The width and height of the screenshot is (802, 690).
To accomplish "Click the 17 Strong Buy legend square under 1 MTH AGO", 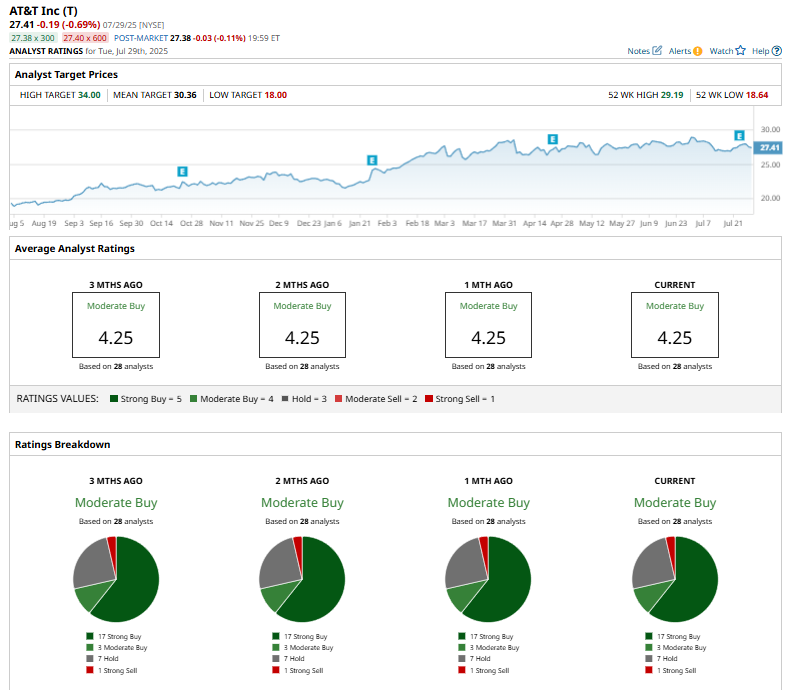I will point(462,636).
